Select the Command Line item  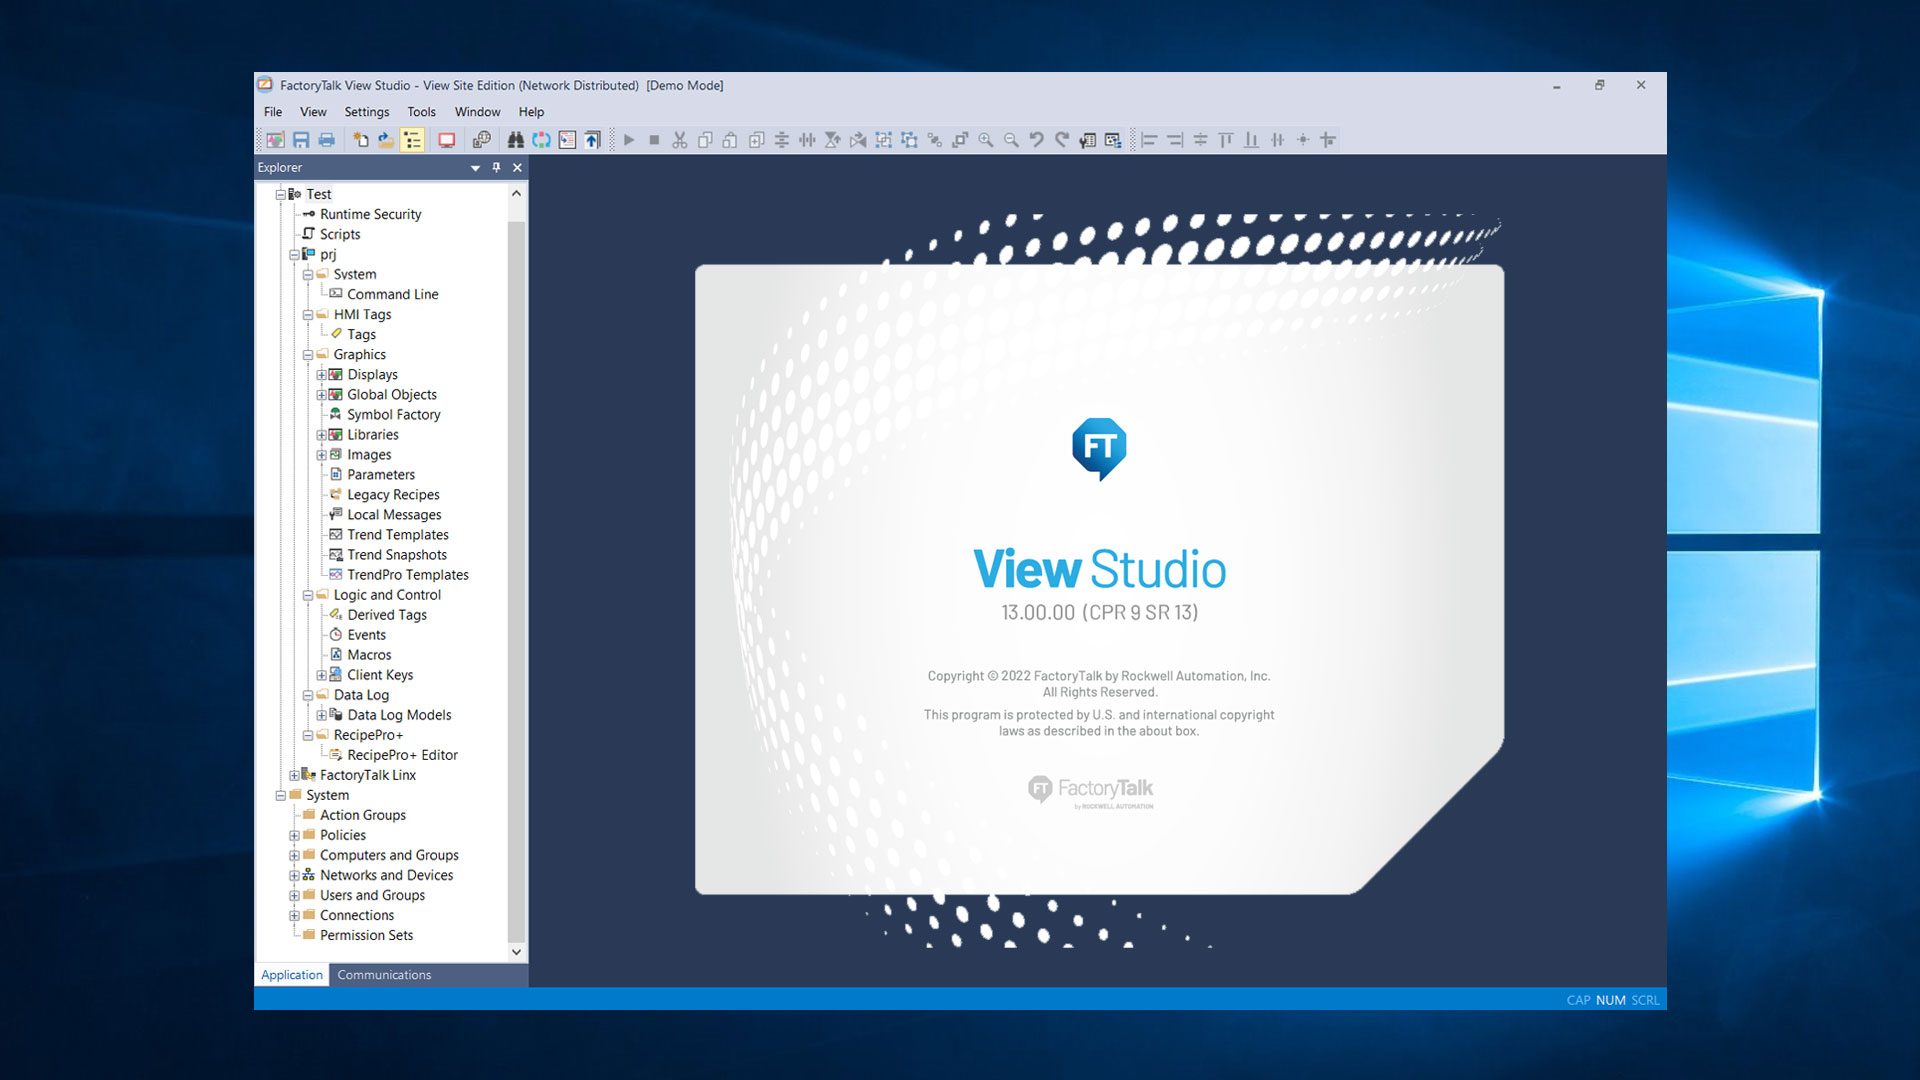click(392, 294)
